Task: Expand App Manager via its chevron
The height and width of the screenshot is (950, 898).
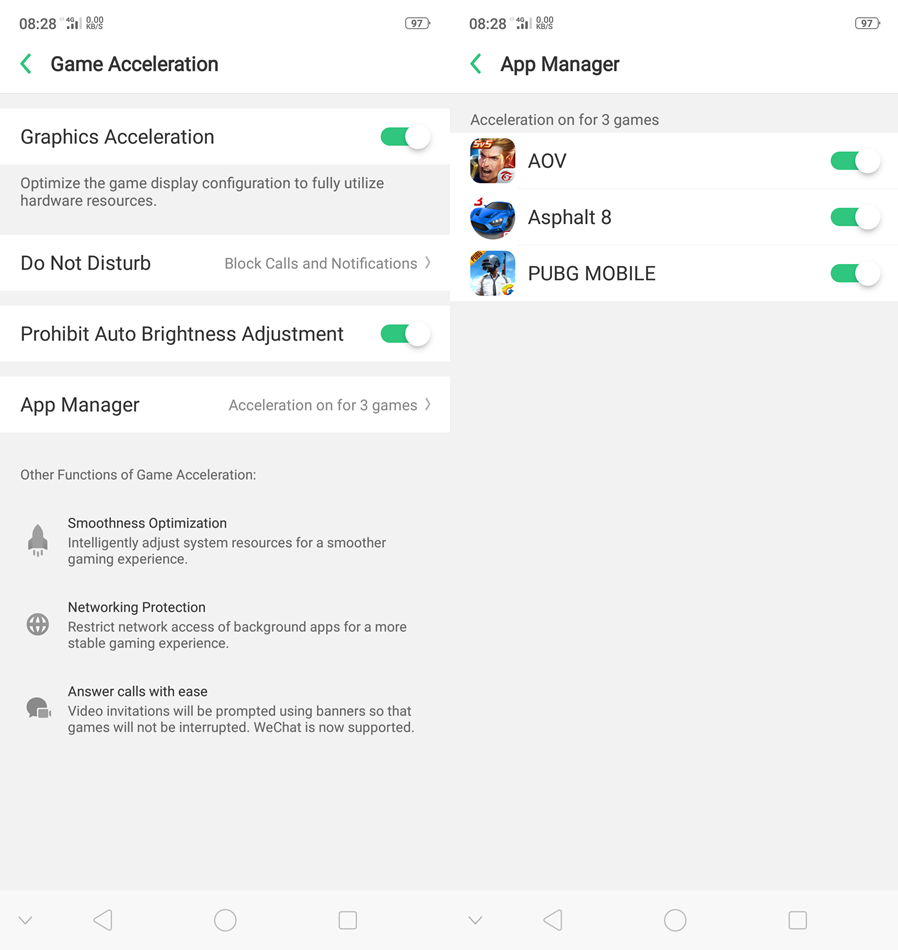Action: 428,405
